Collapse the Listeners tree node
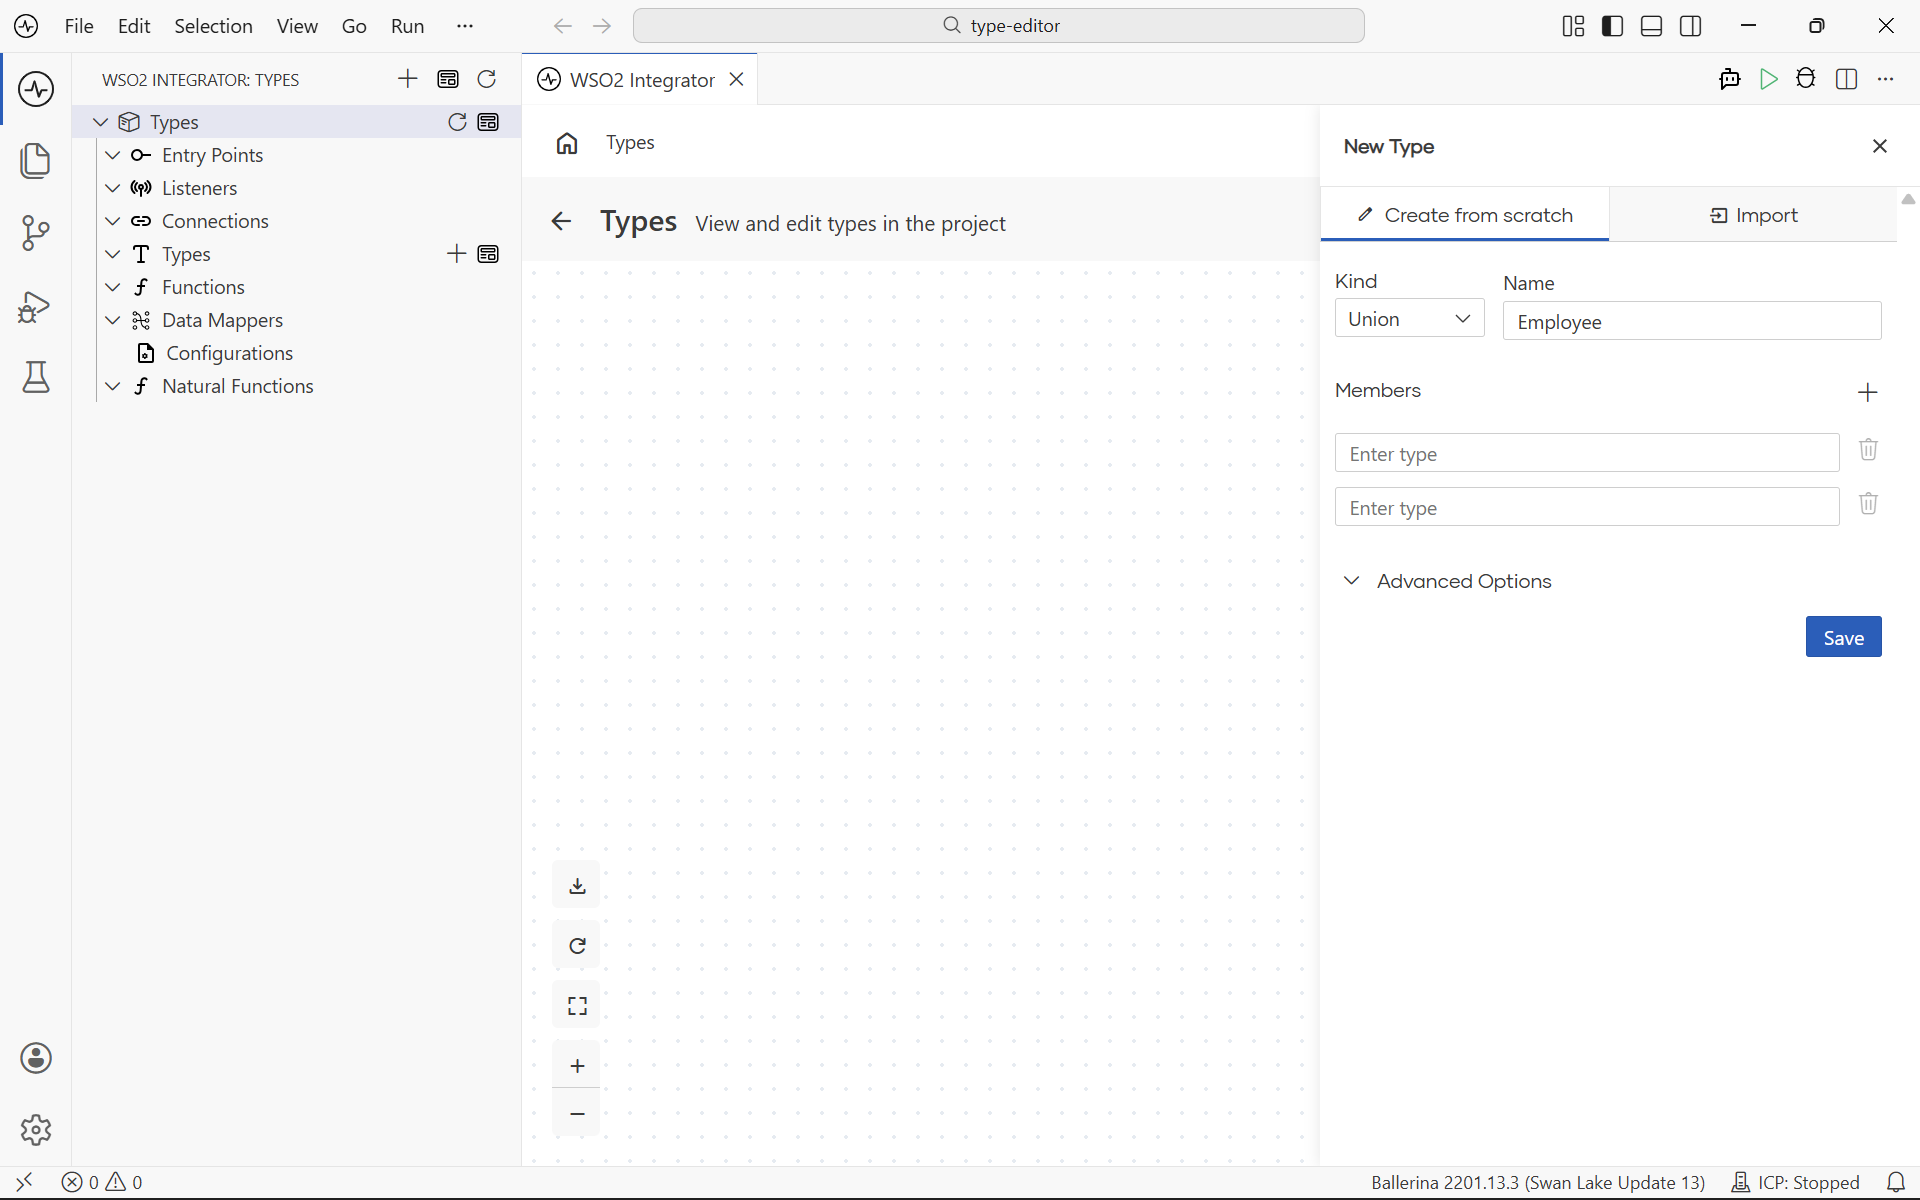Image resolution: width=1920 pixels, height=1200 pixels. point(113,188)
